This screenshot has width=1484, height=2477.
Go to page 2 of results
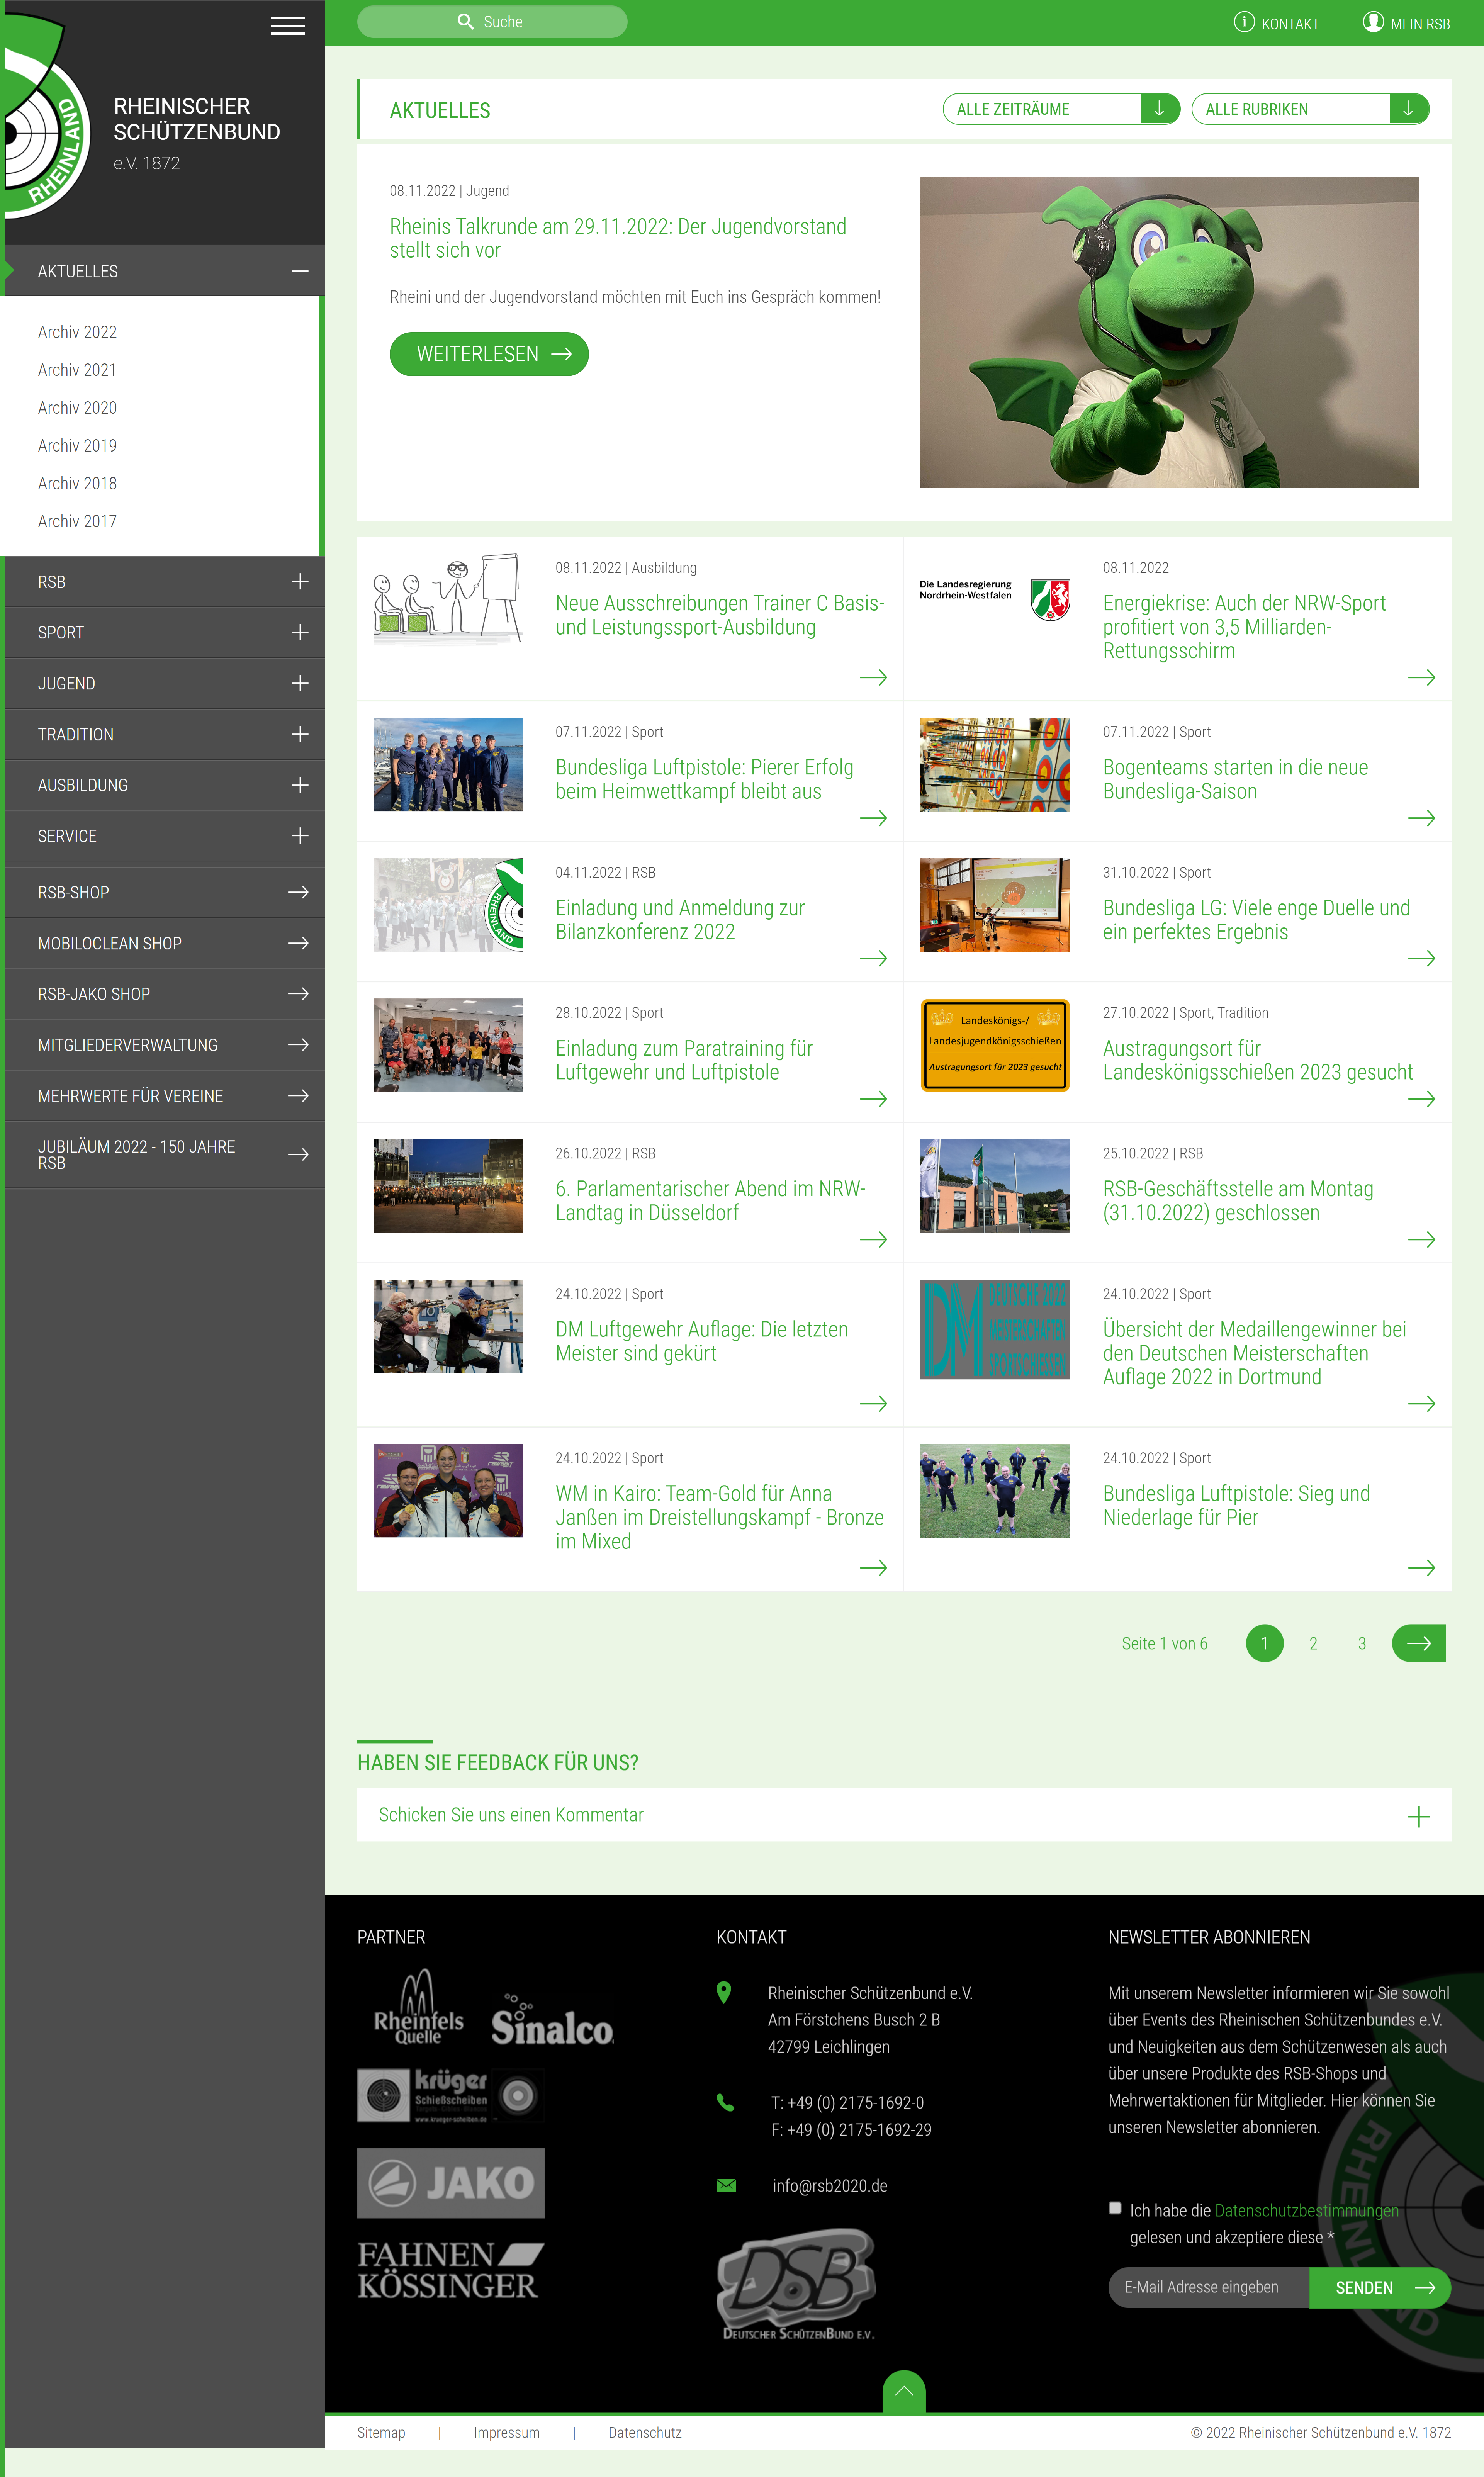pyautogui.click(x=1313, y=1643)
